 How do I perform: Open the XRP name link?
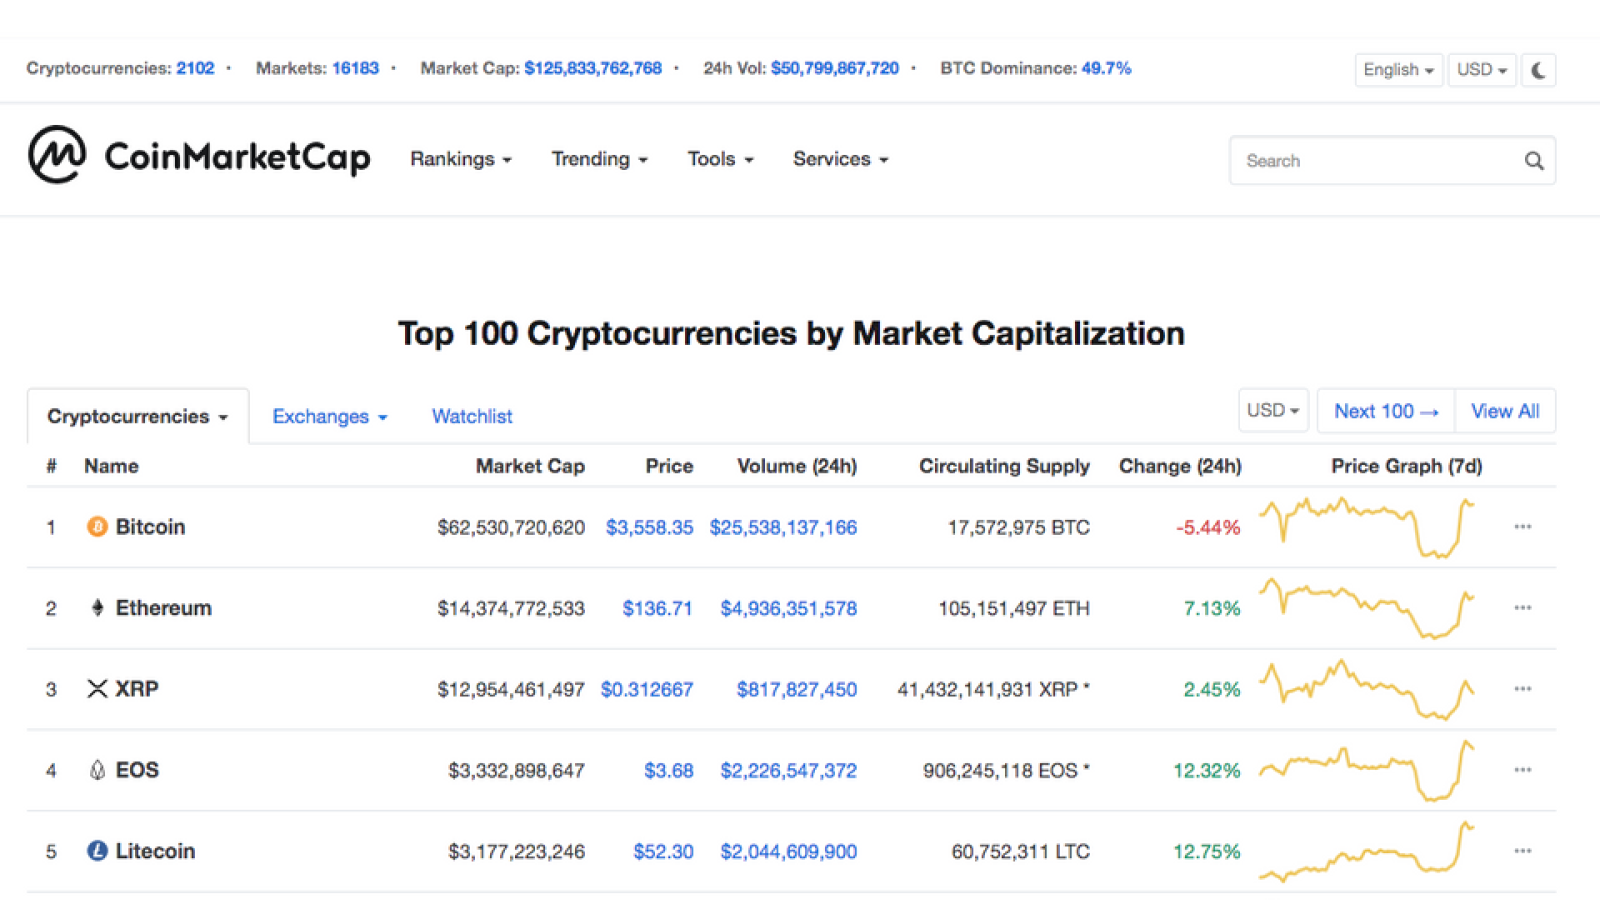[x=137, y=689]
